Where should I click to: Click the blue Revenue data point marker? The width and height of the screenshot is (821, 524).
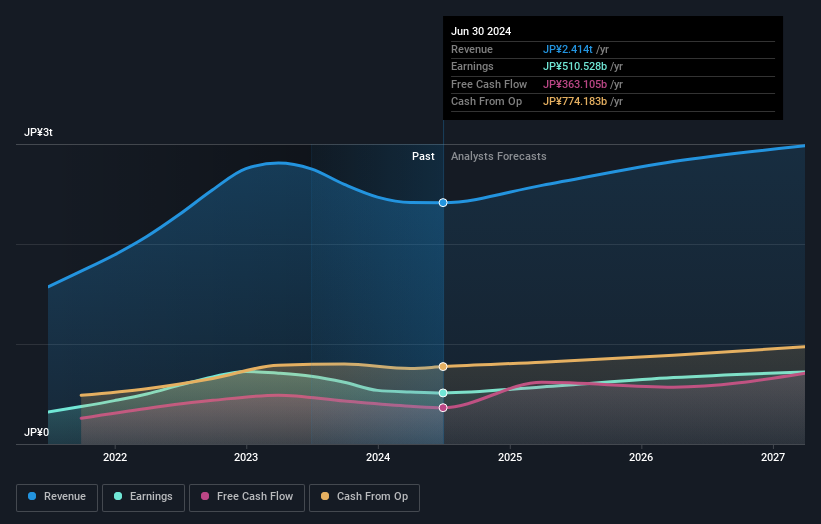click(443, 203)
